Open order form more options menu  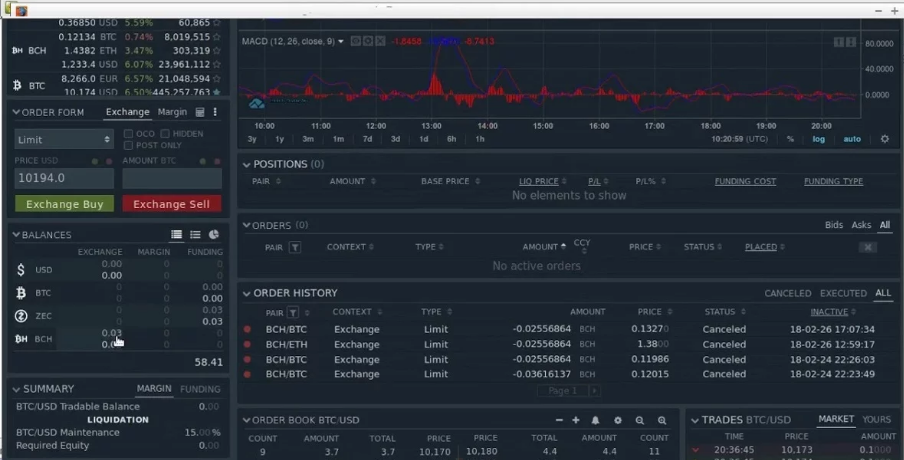pos(215,112)
